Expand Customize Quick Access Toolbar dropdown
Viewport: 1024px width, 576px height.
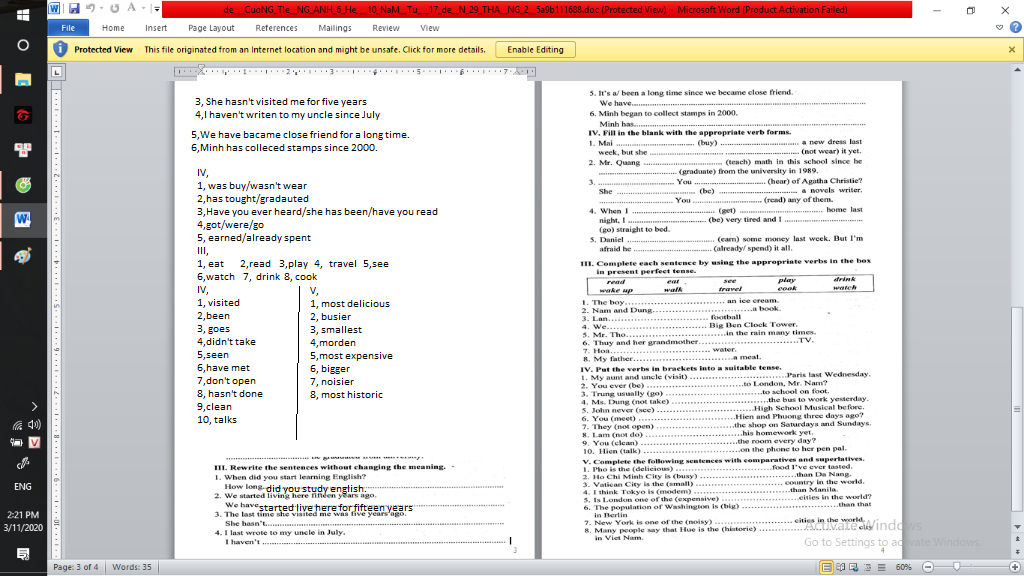click(157, 9)
